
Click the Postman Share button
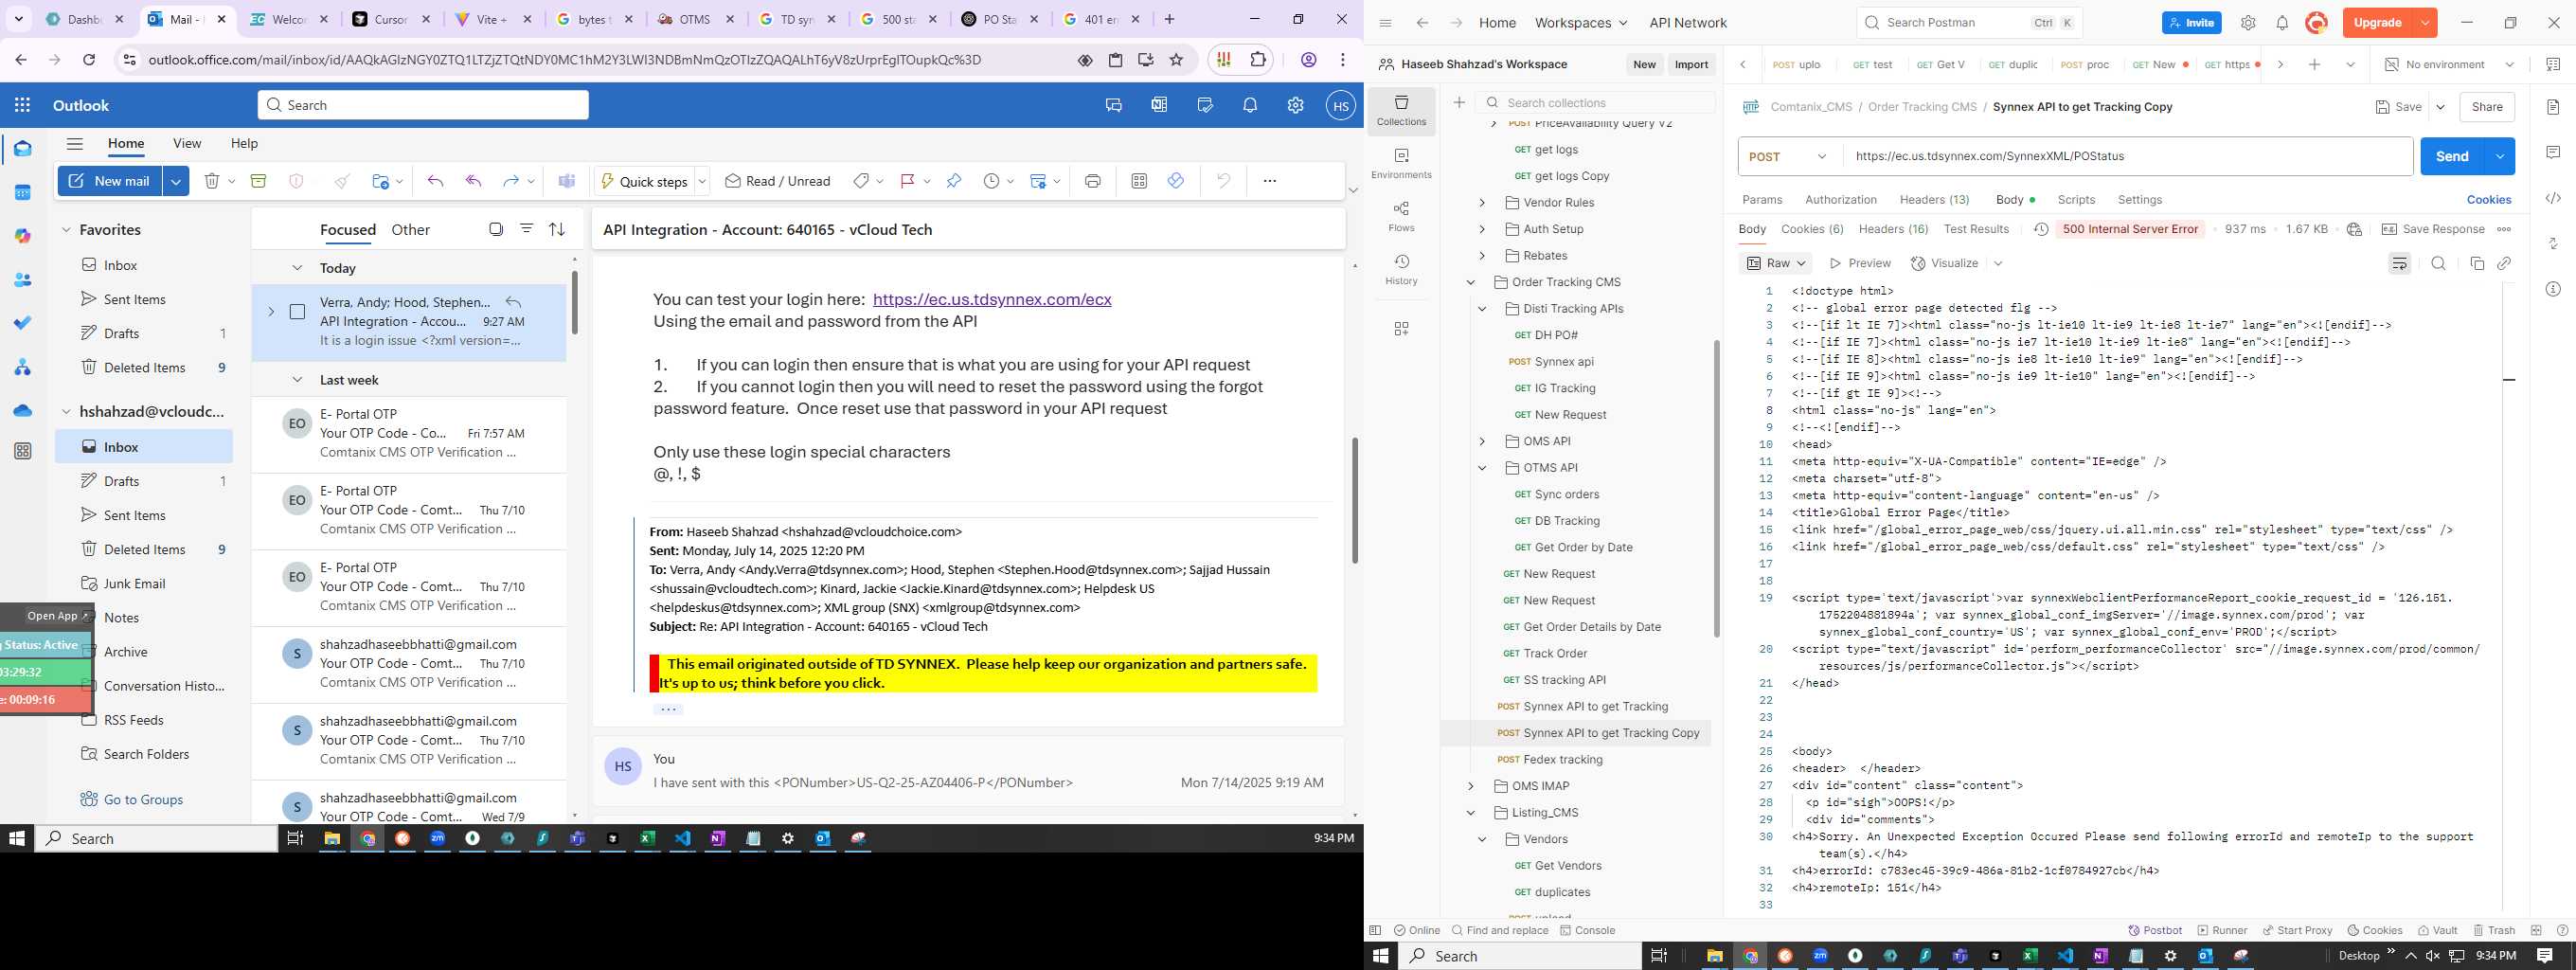click(x=2487, y=107)
